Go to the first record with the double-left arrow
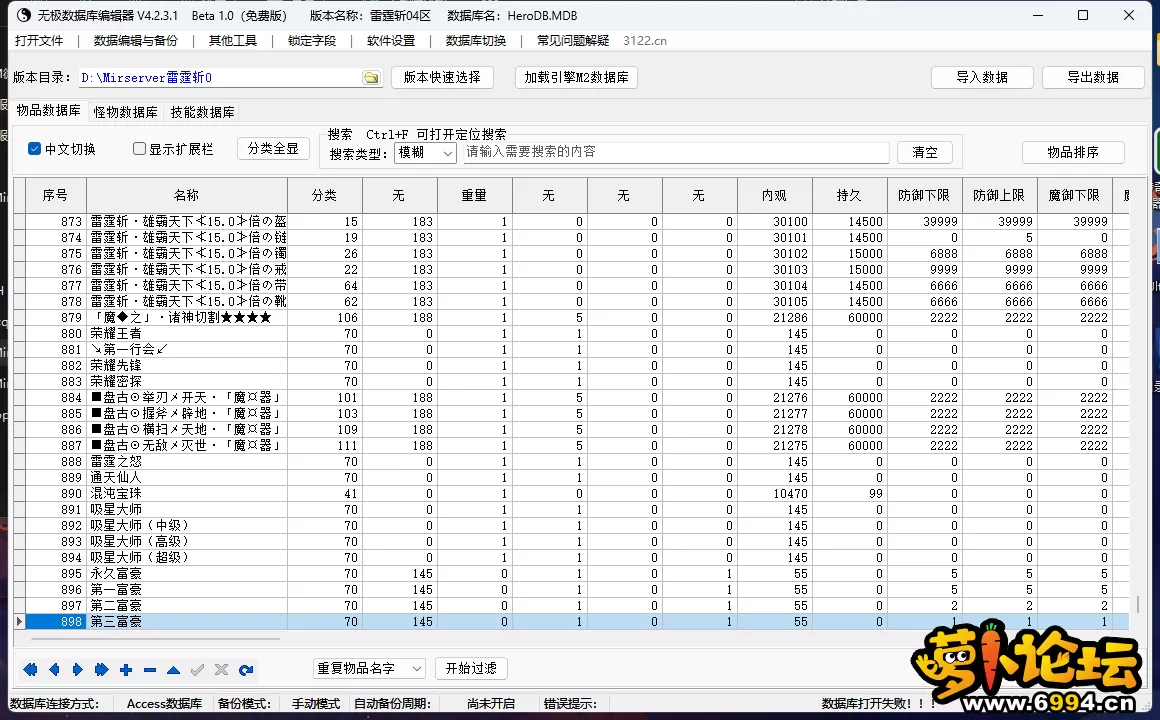The width and height of the screenshot is (1160, 720). [x=30, y=670]
